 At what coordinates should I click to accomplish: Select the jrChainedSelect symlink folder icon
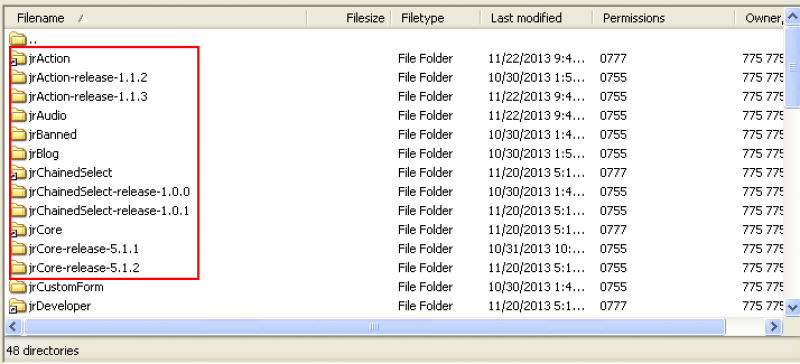(18, 173)
